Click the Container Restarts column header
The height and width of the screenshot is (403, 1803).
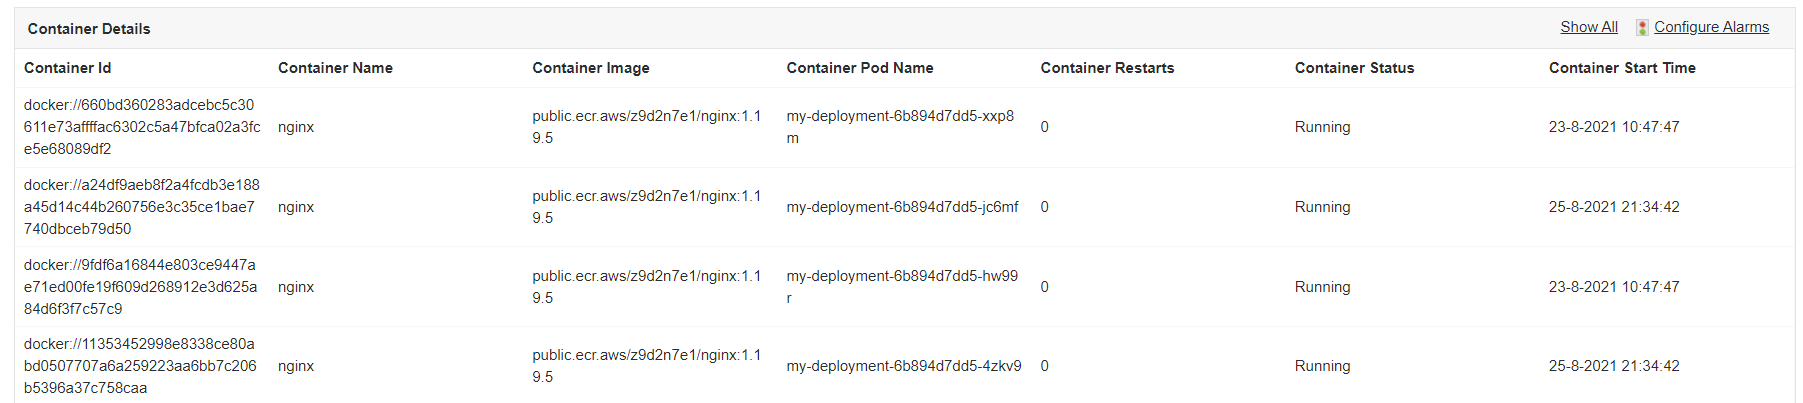(x=1107, y=68)
